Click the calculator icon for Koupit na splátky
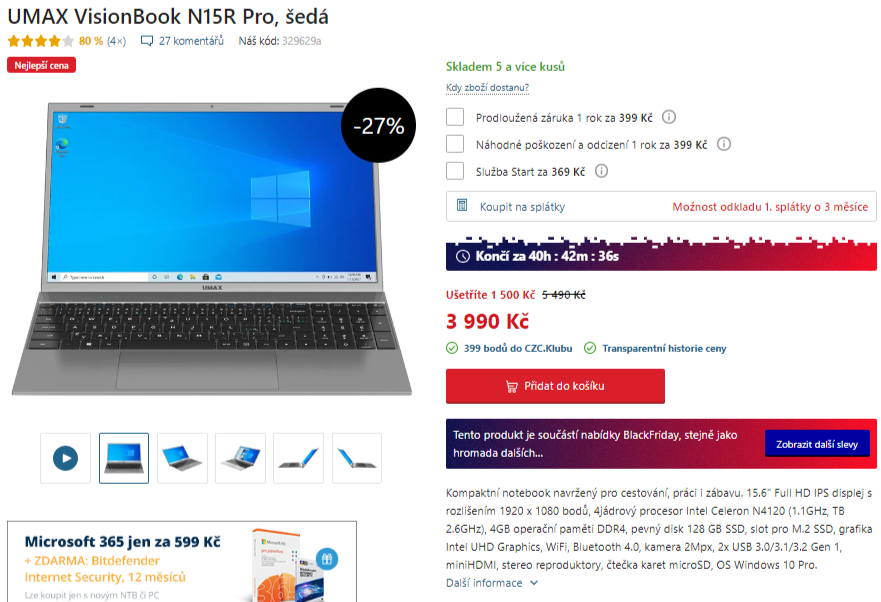The height and width of the screenshot is (602, 881). coord(462,205)
